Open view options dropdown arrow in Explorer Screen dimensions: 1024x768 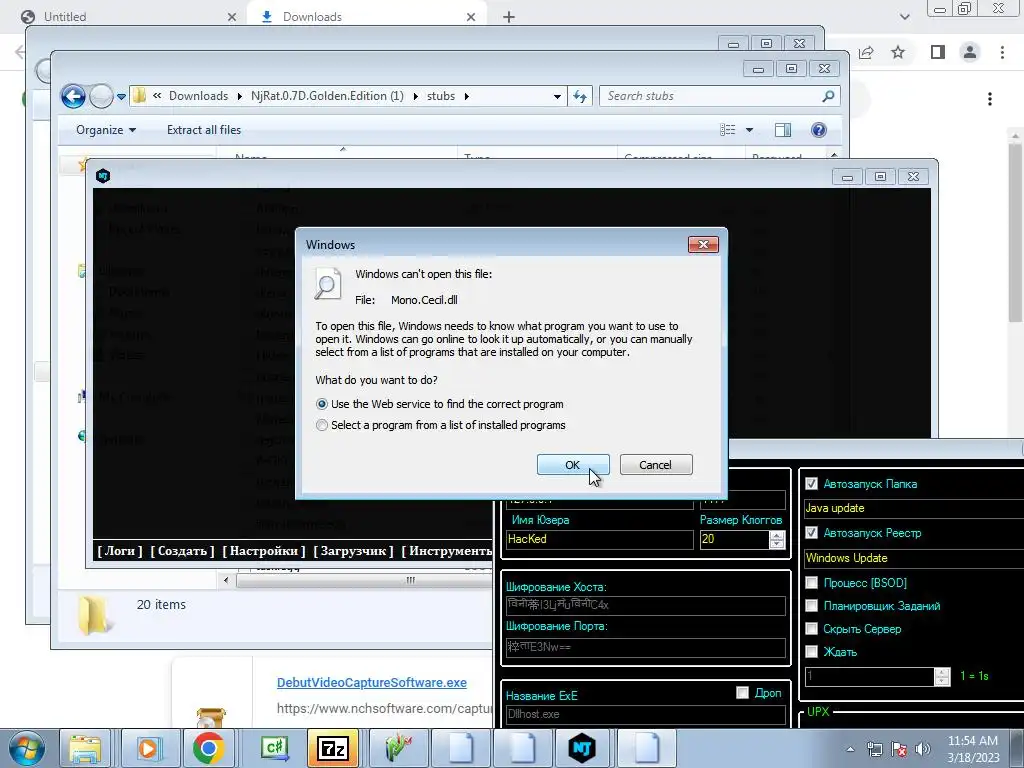point(750,130)
